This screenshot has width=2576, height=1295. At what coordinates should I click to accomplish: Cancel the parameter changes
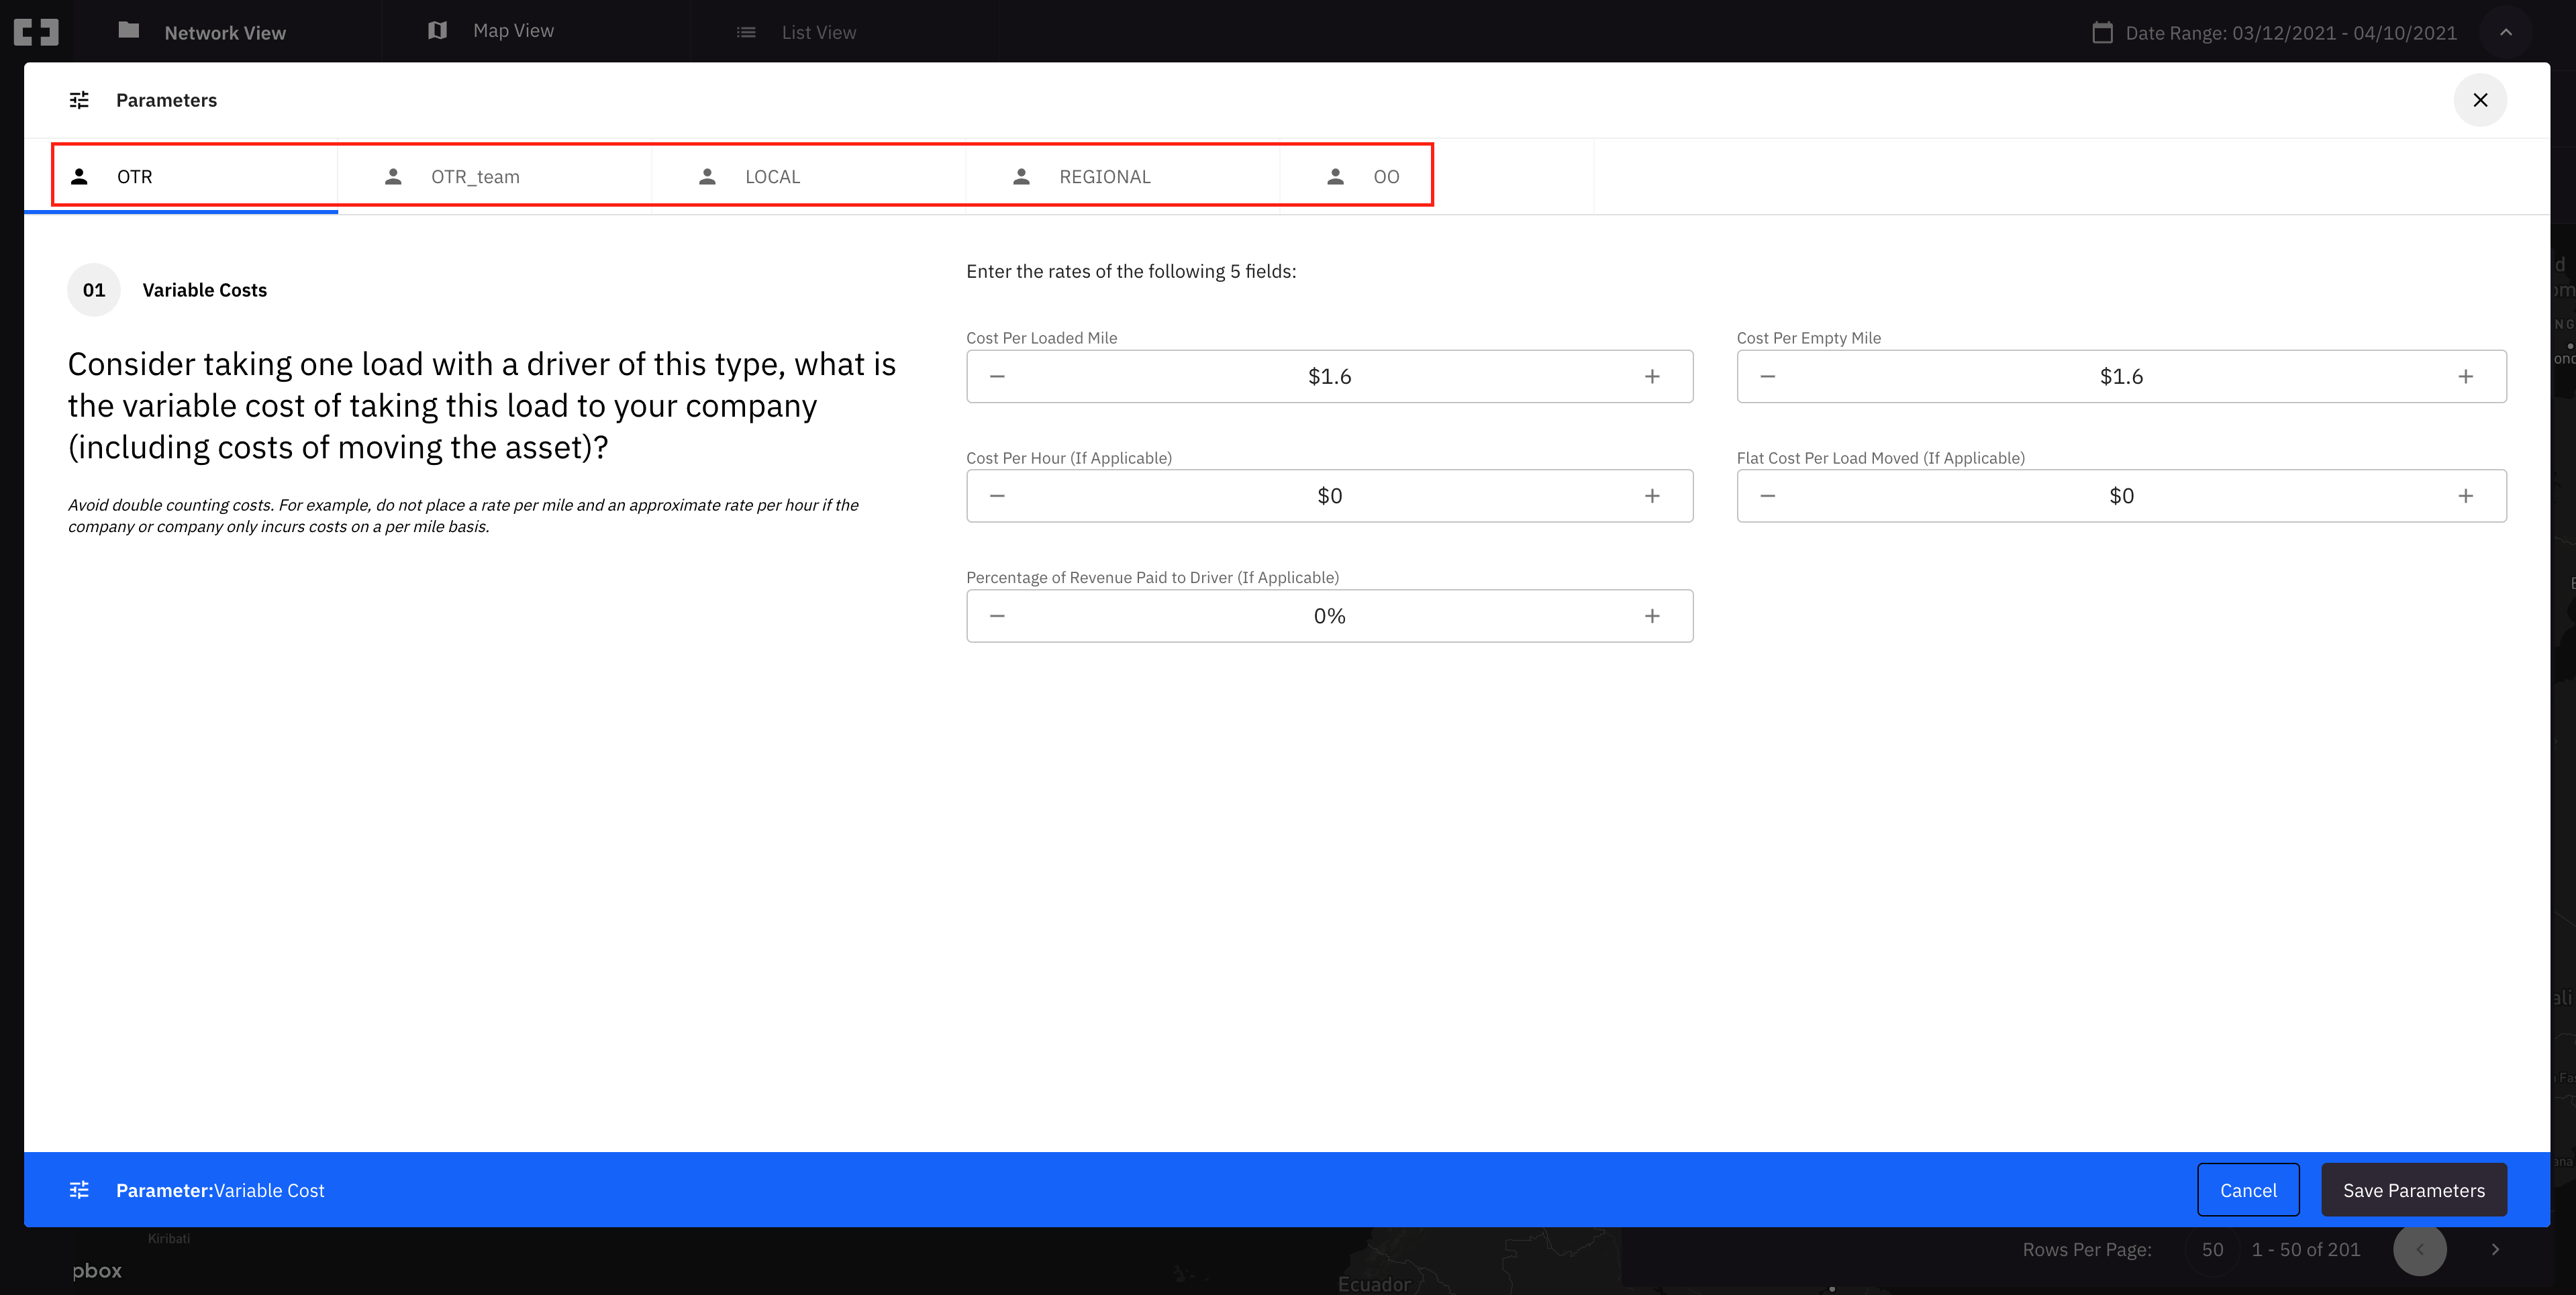2248,1190
